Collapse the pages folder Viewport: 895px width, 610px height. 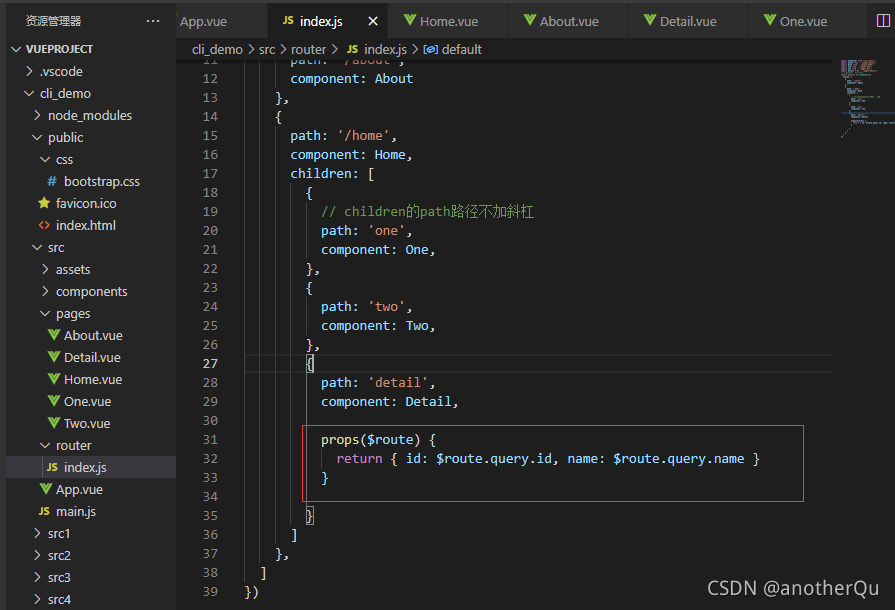(46, 313)
